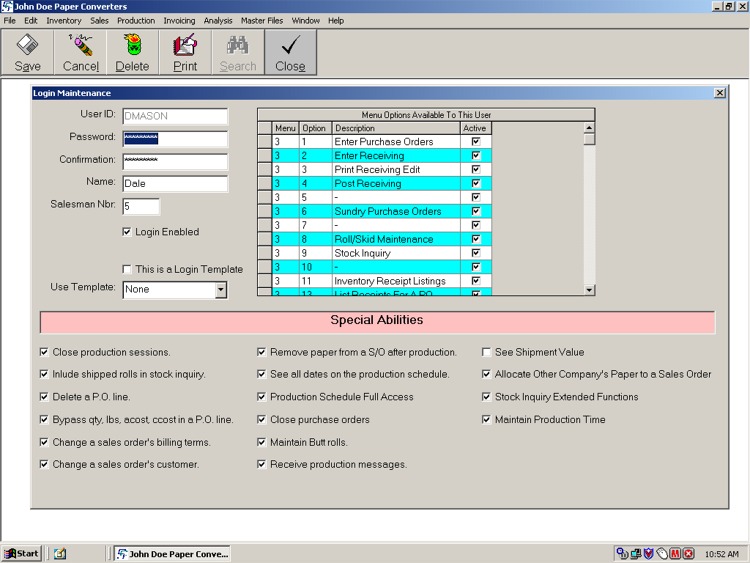Click in the Password field
The height and width of the screenshot is (563, 750).
coord(175,139)
